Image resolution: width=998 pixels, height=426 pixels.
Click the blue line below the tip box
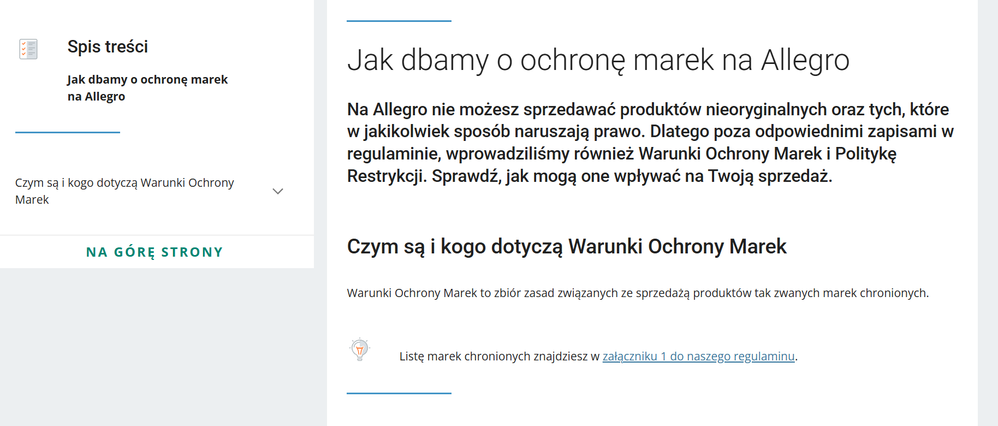tap(399, 393)
